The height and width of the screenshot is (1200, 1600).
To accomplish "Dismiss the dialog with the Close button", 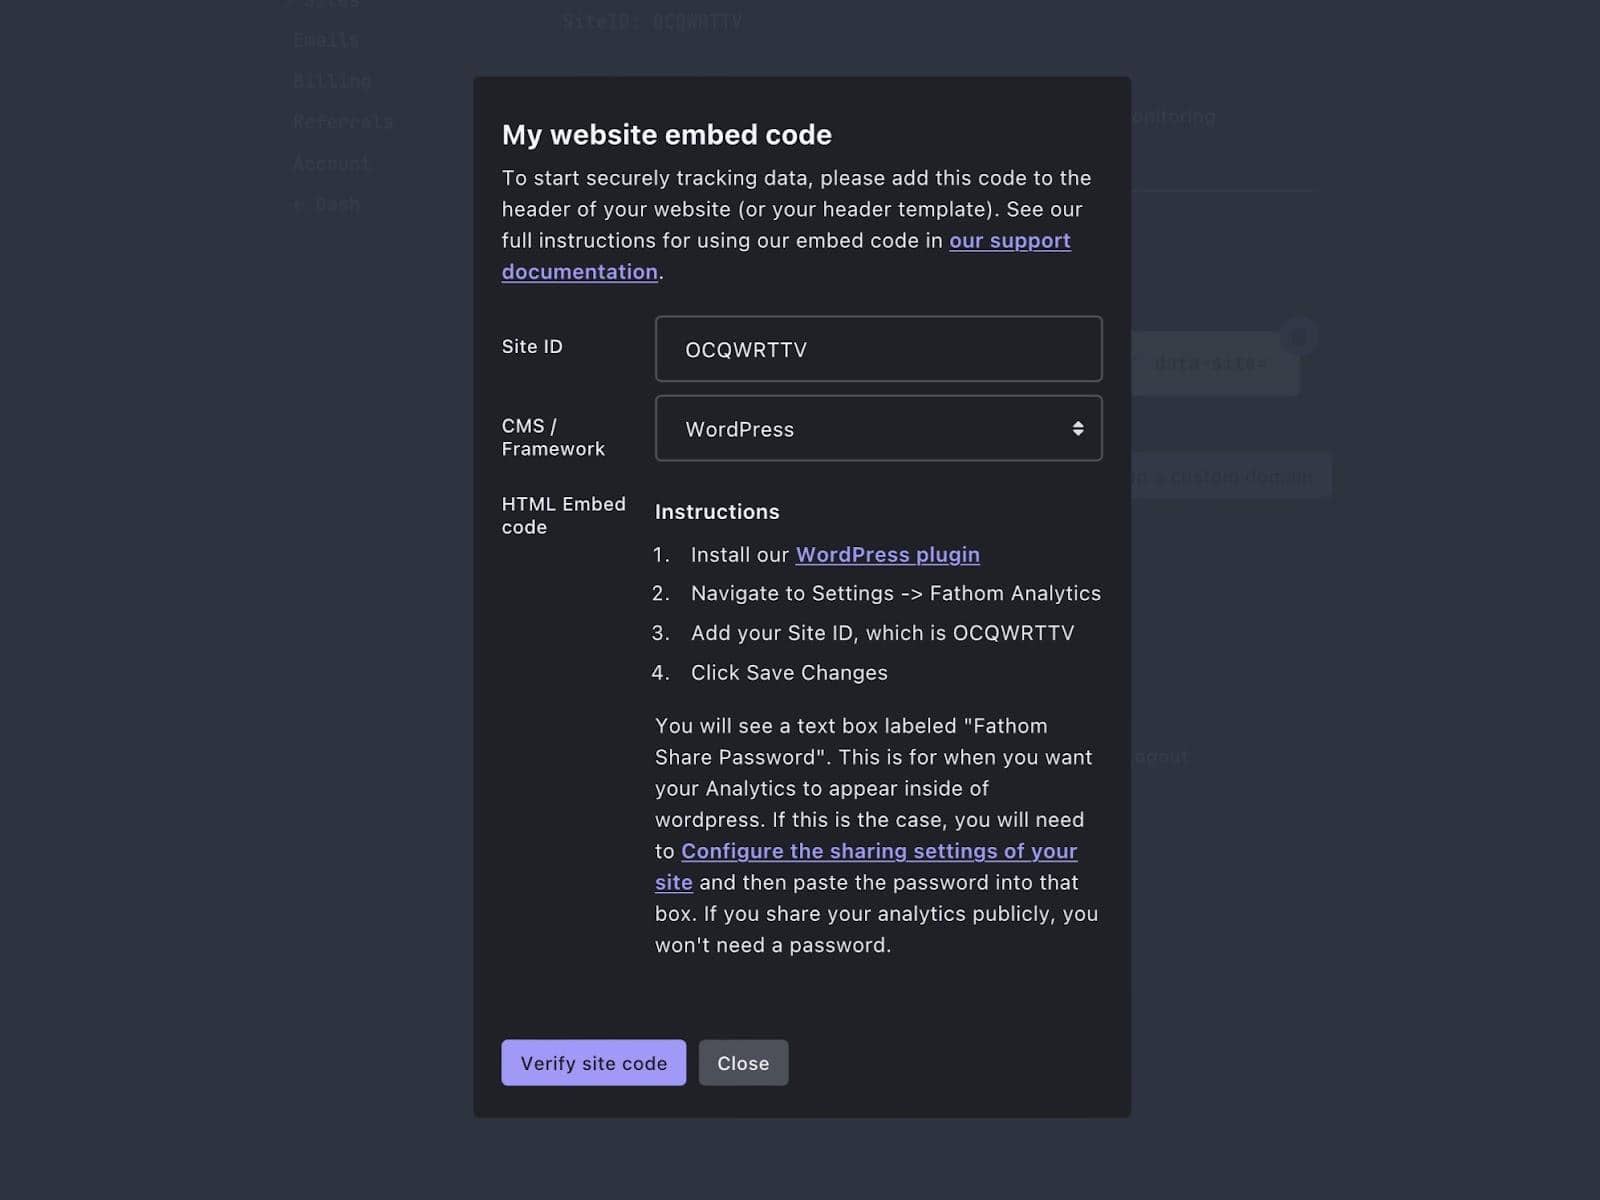I will [743, 1063].
